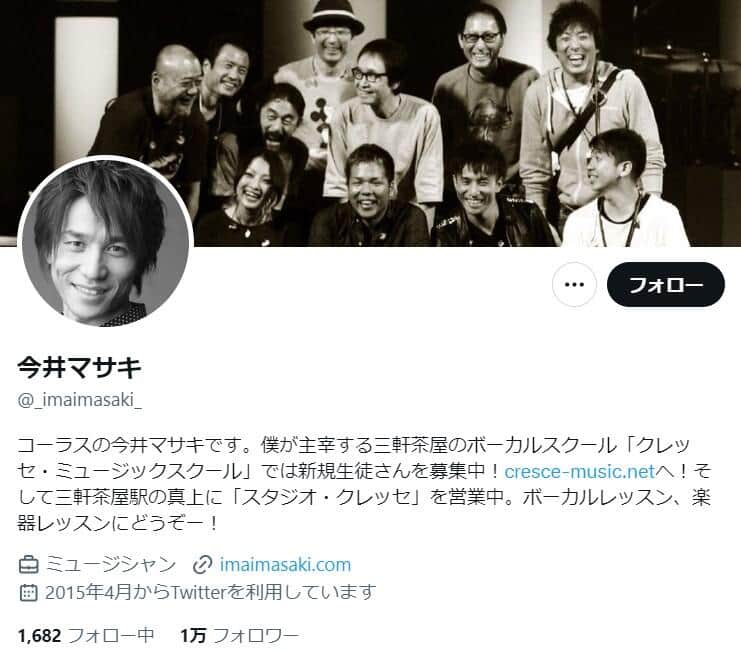Click the link chain icon beside imaimasaki.com

click(203, 565)
